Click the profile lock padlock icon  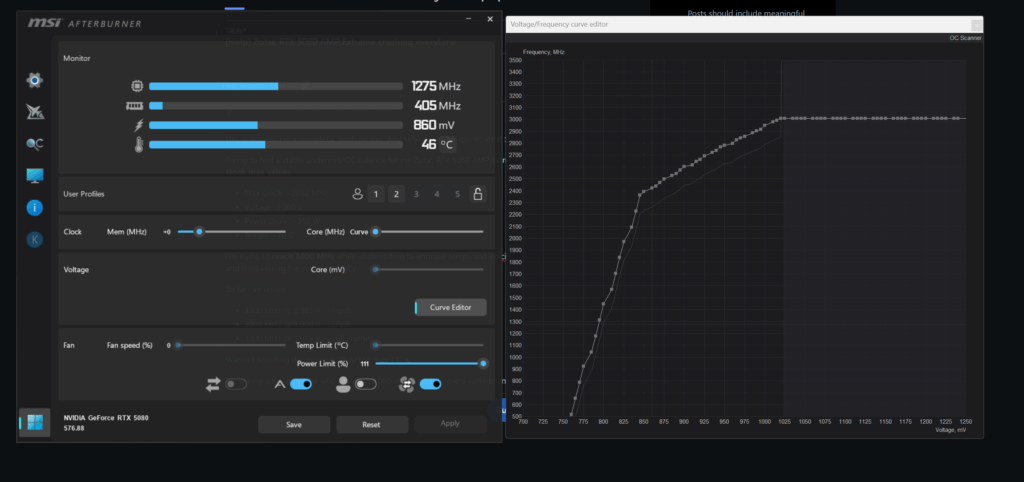(477, 194)
